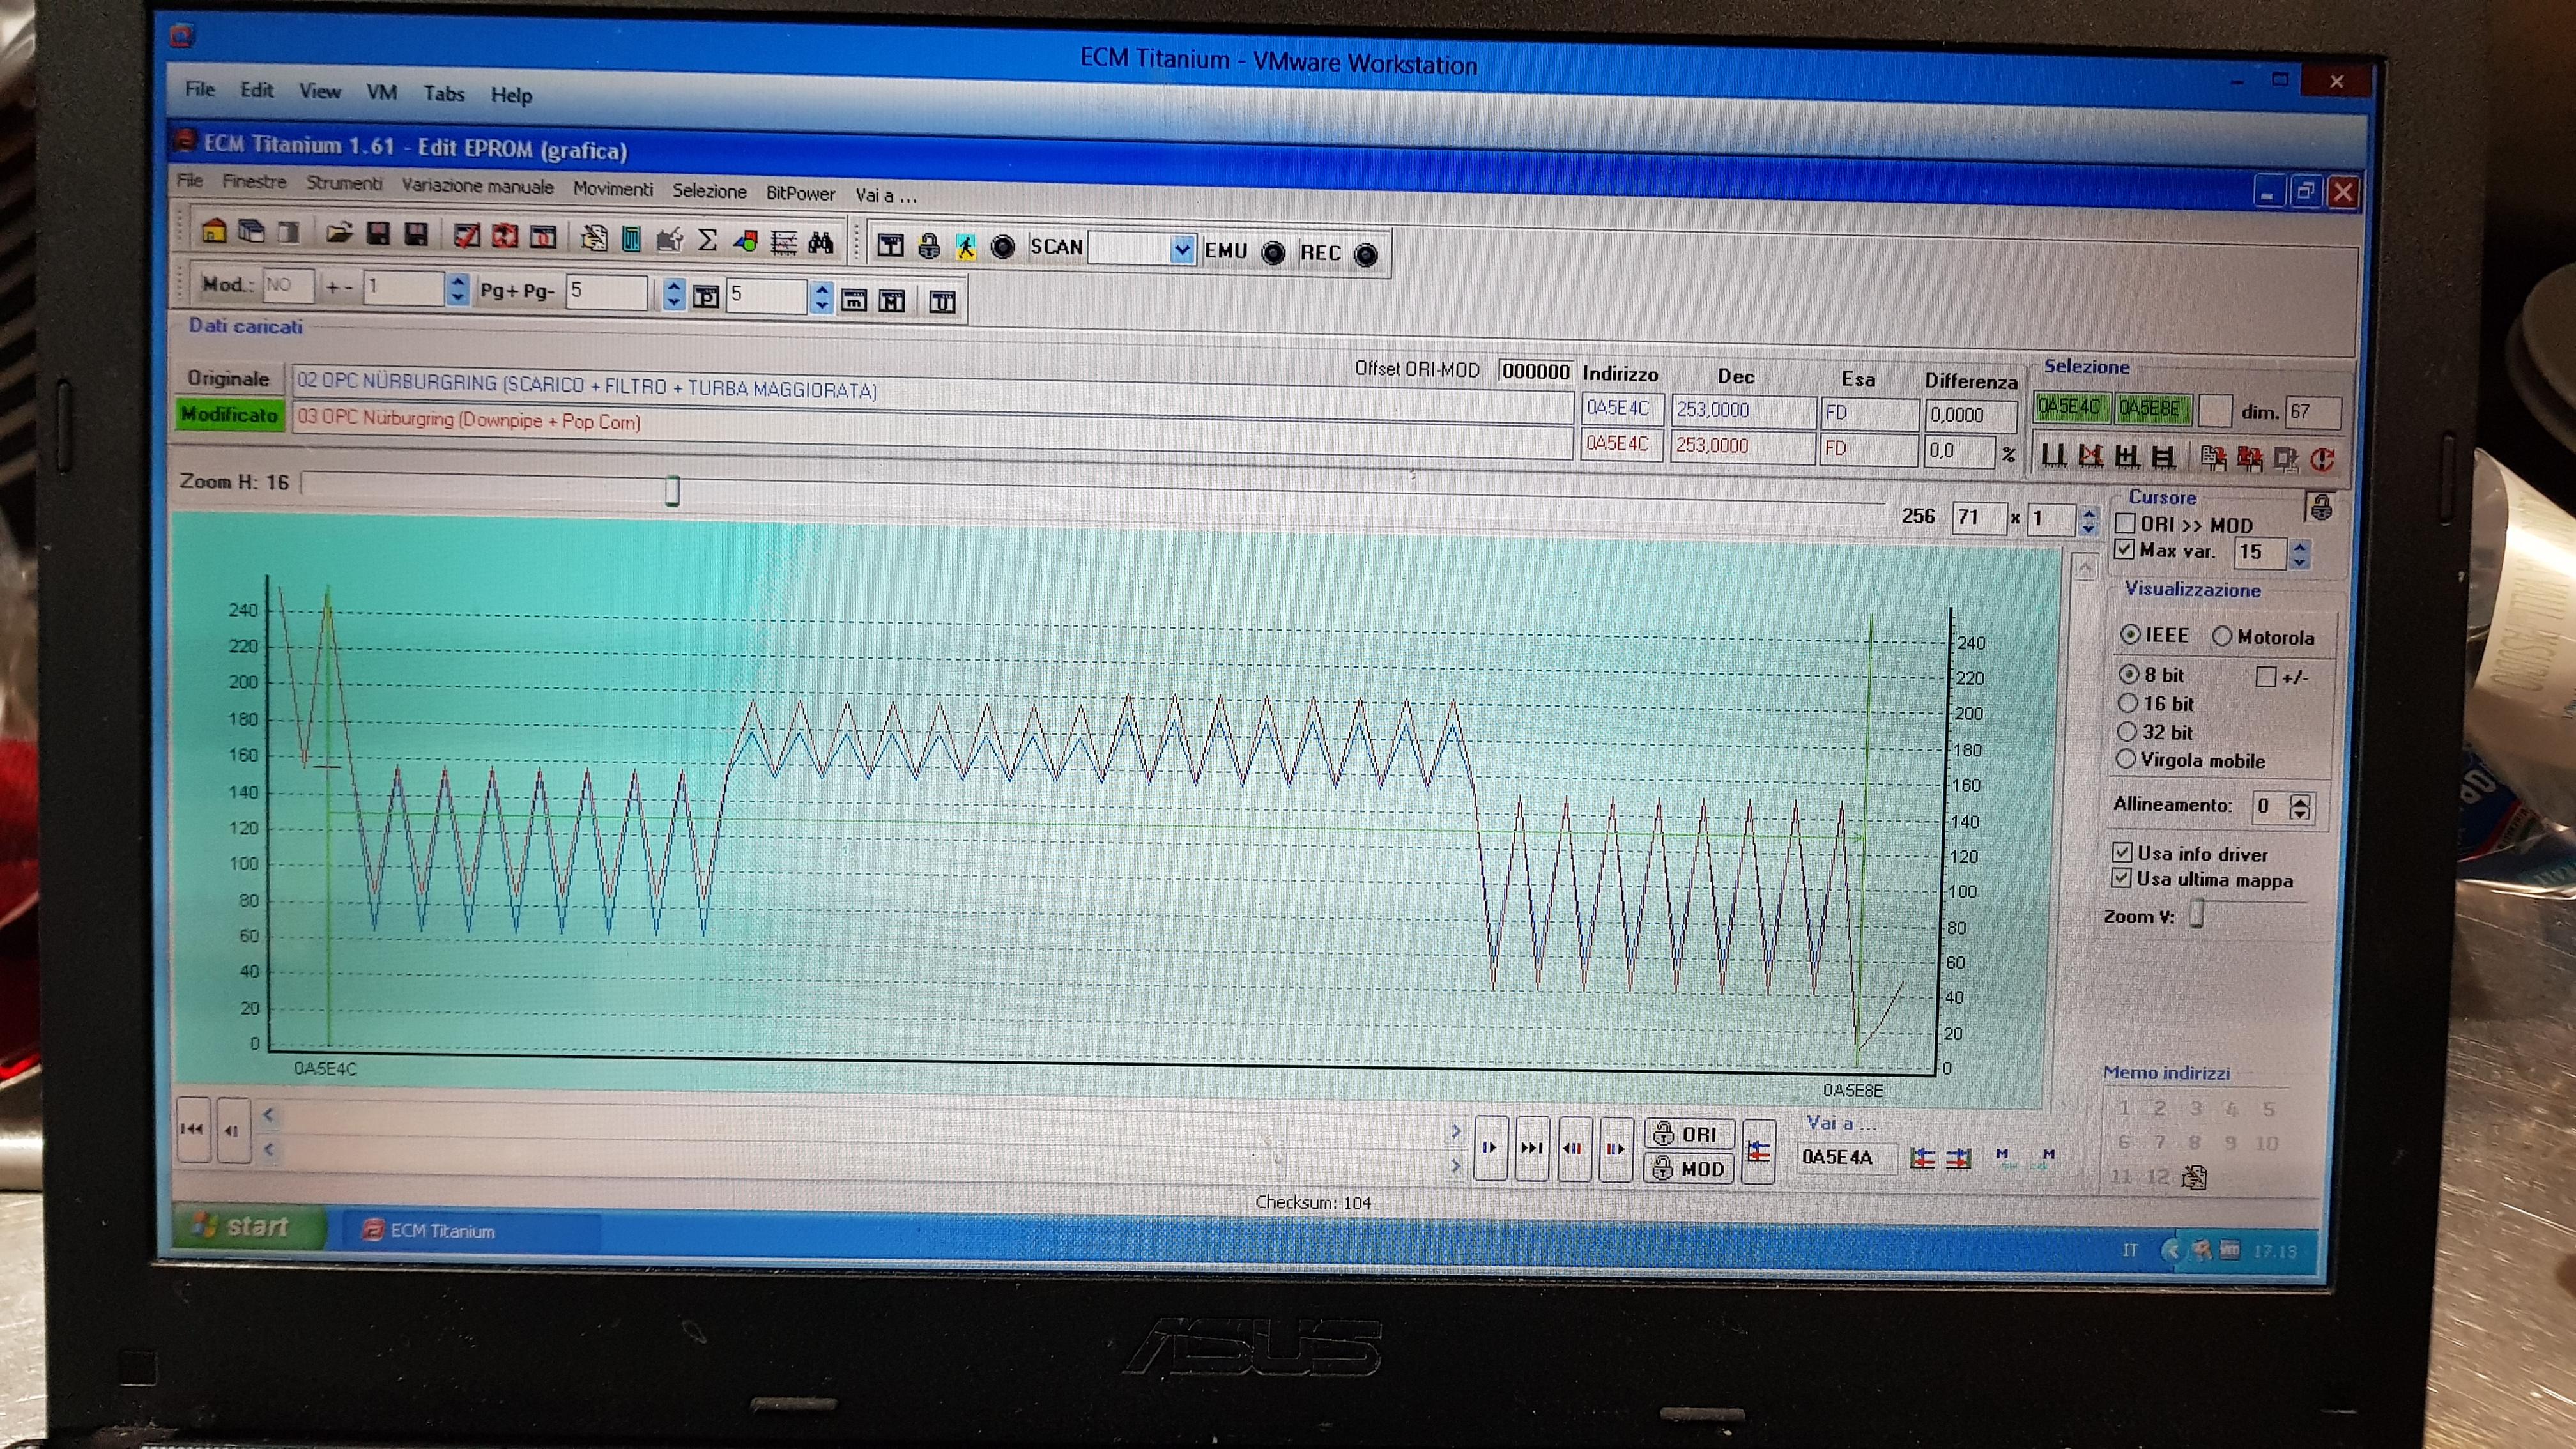Open the BitPower menu
2576x1449 pixels.
pos(800,193)
